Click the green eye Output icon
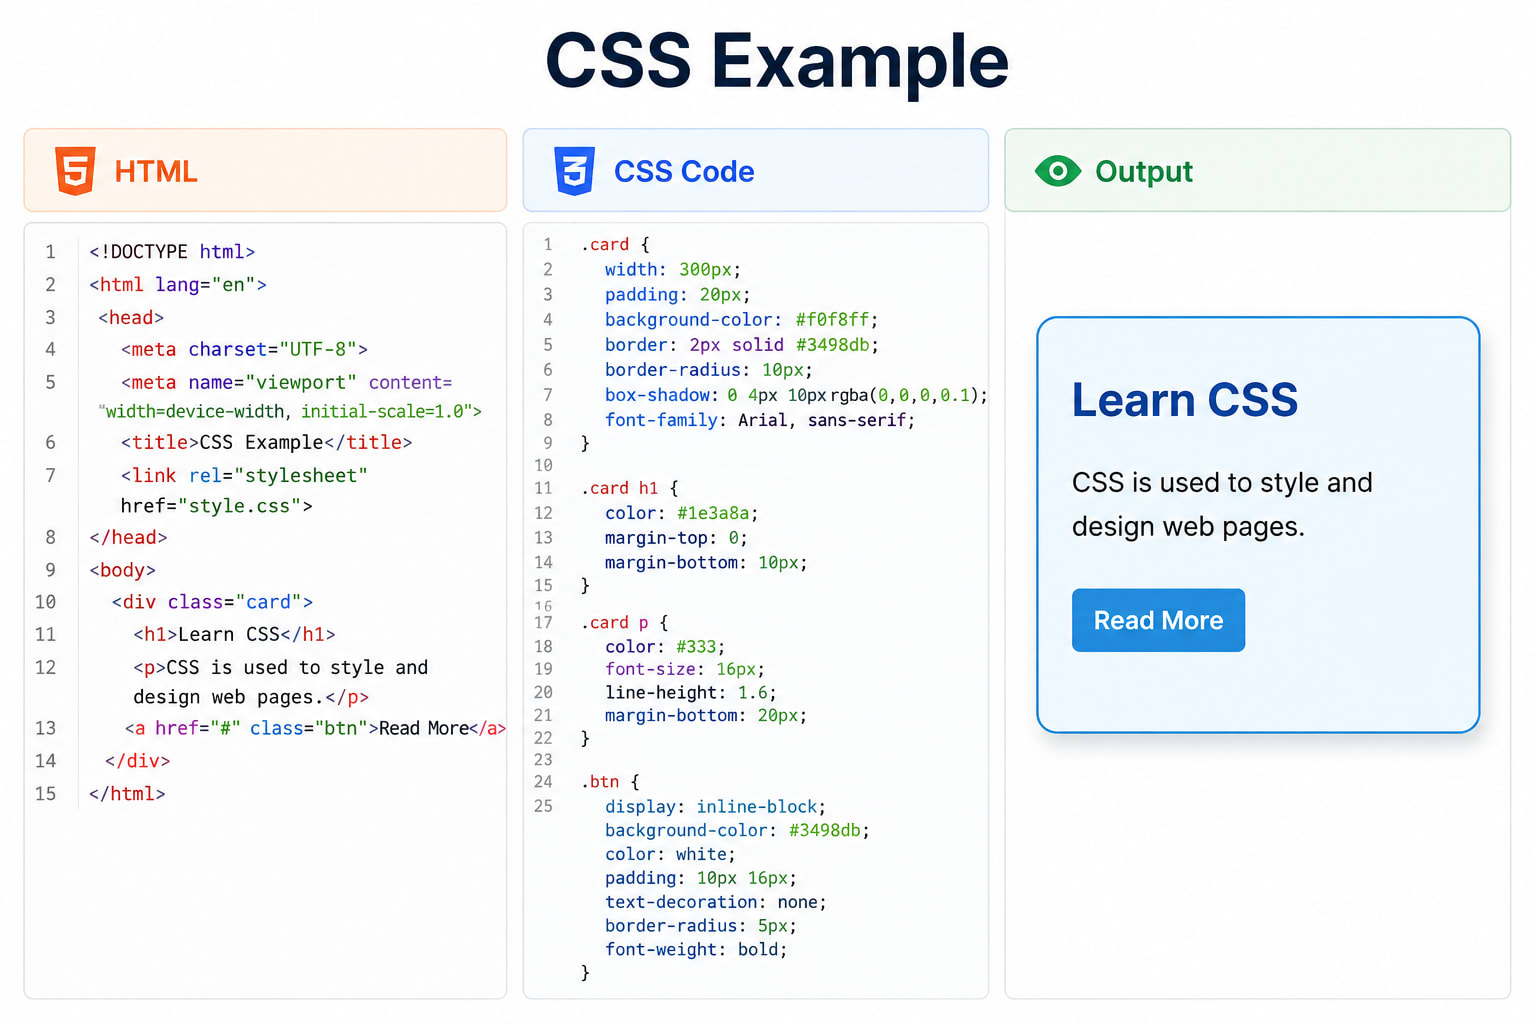1536x1024 pixels. click(x=1058, y=171)
